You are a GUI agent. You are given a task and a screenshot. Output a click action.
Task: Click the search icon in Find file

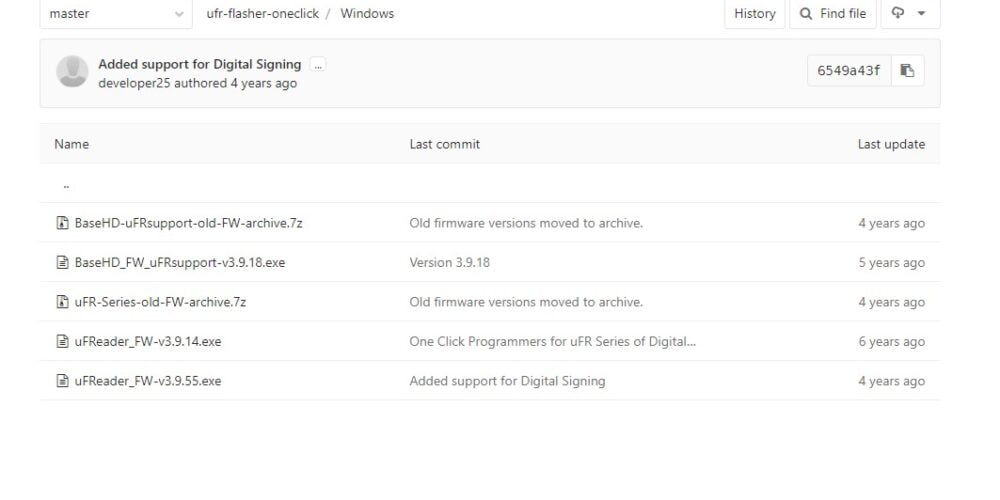(x=806, y=13)
